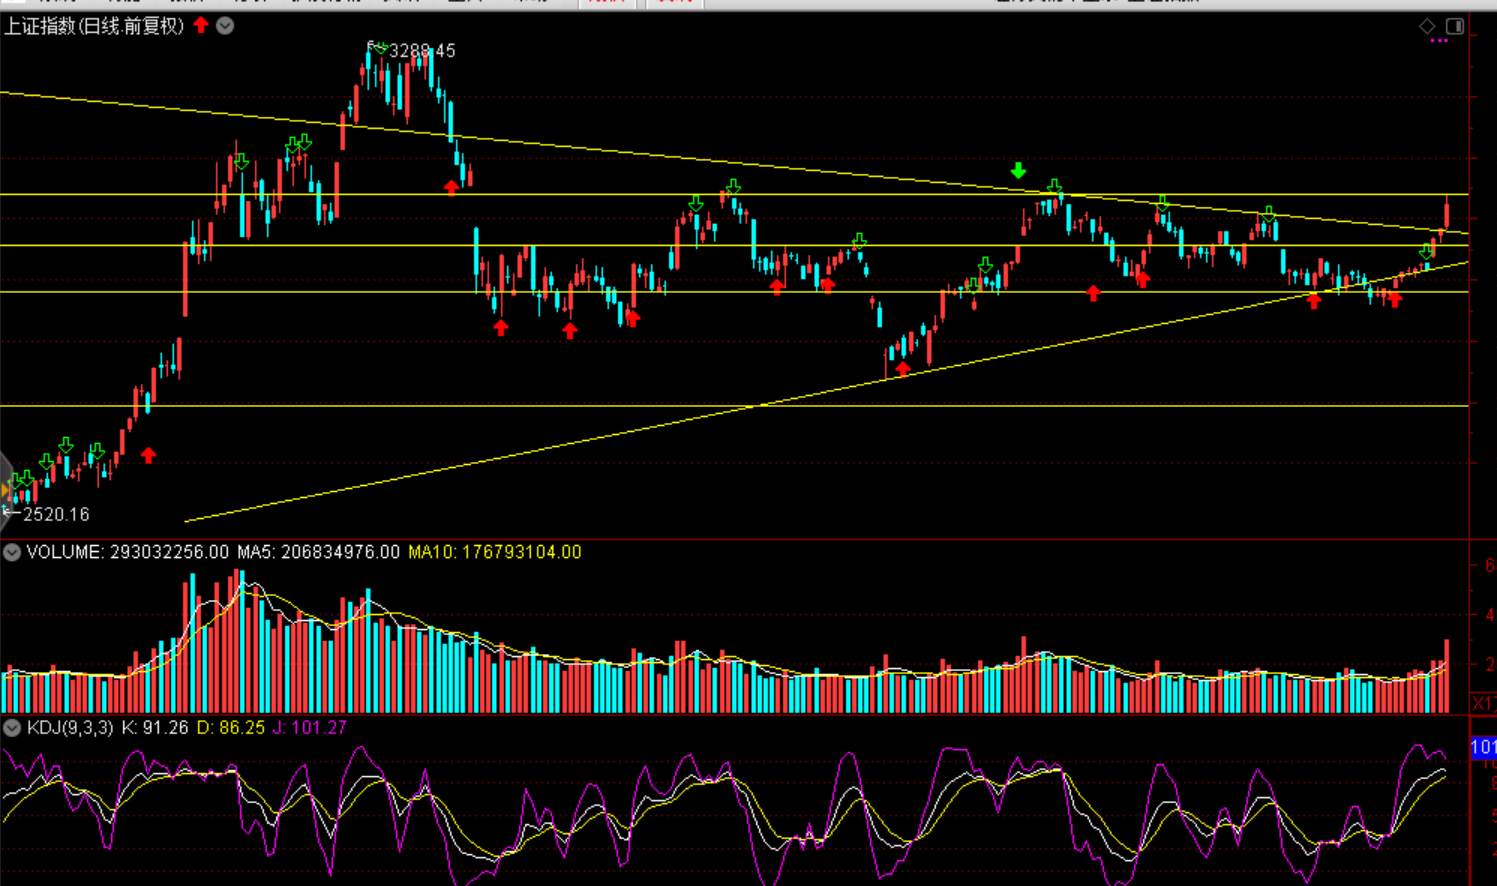Click the diamond icon at chart top-right
This screenshot has width=1497, height=886.
point(1427,26)
